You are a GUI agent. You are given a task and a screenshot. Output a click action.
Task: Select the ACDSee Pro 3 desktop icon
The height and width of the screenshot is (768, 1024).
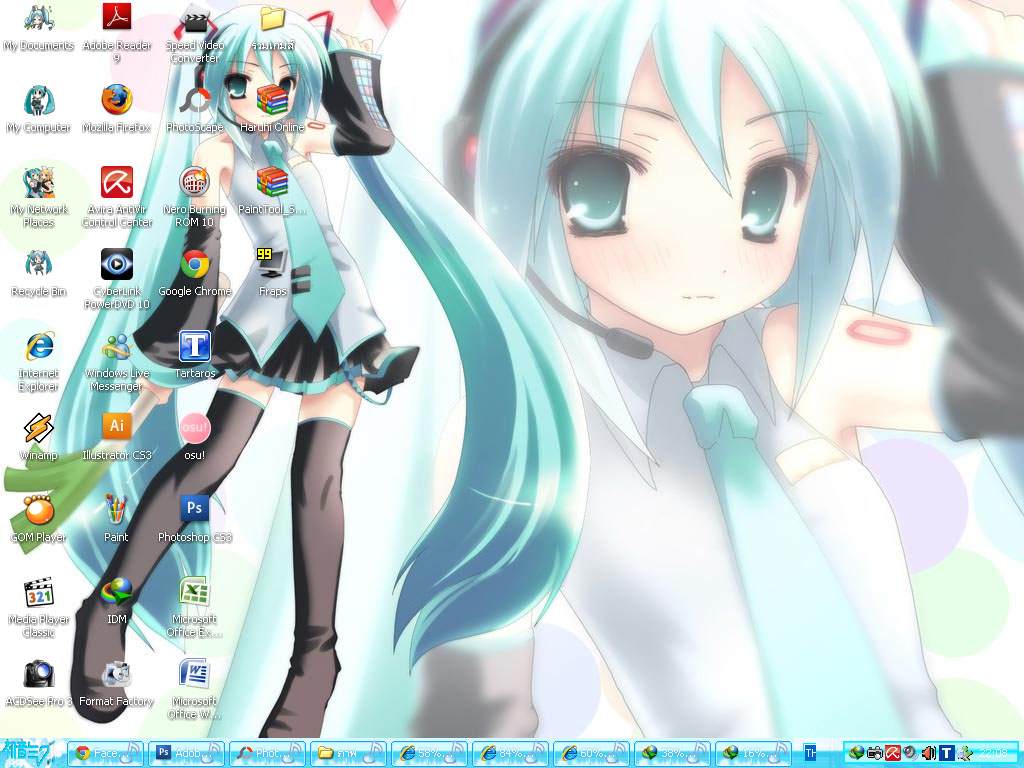click(39, 684)
